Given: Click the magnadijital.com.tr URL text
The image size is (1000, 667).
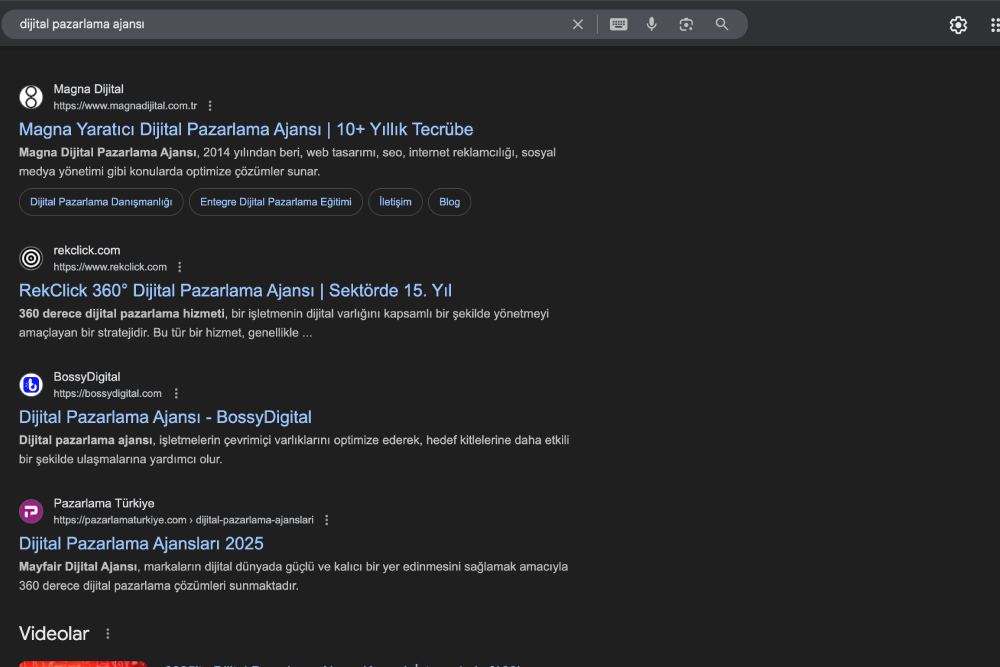Looking at the screenshot, I should 125,106.
